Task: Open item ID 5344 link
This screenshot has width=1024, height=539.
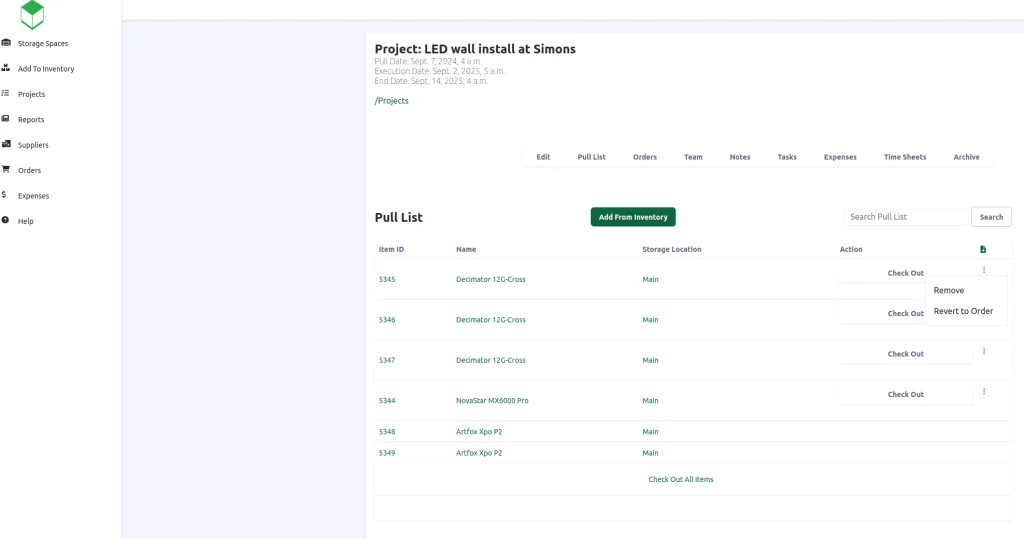Action: 387,400
